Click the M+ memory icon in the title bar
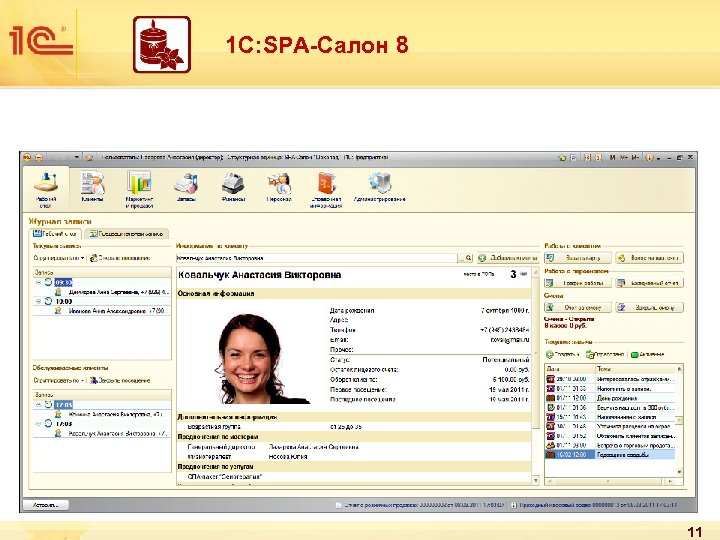 coord(624,158)
